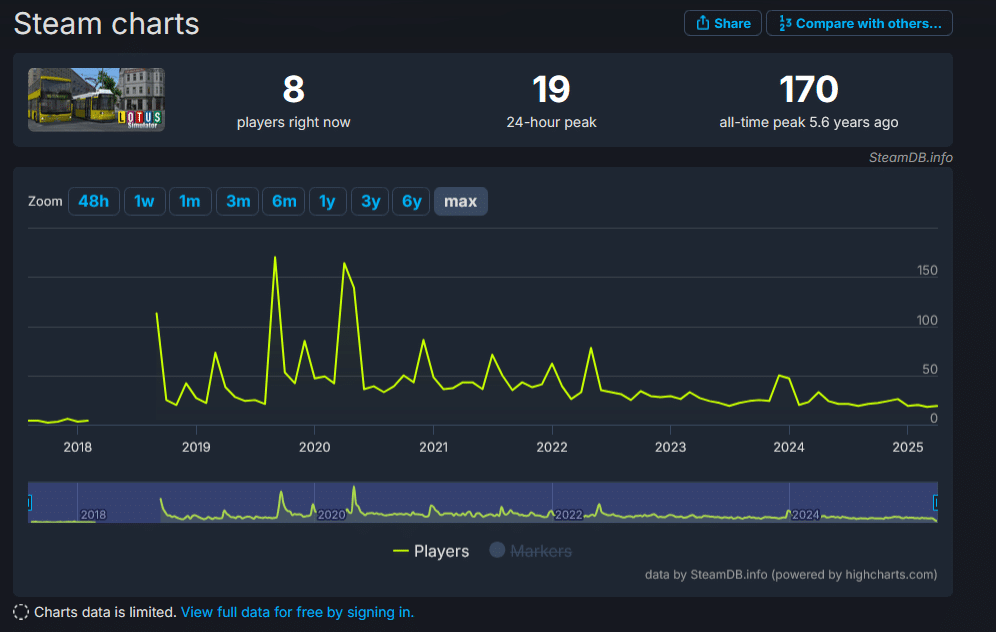Toggle the Players series in legend

coord(431,551)
